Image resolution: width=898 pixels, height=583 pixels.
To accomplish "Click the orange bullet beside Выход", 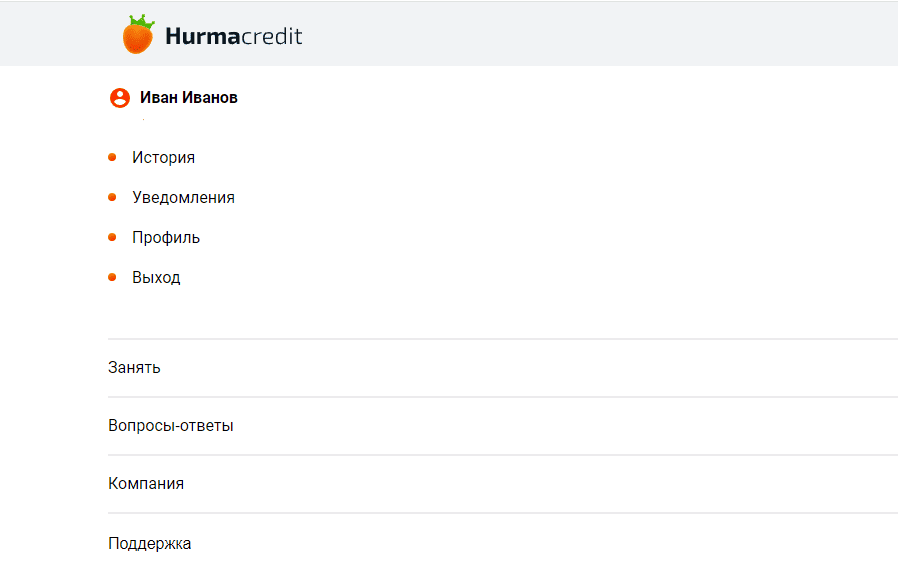I will click(113, 277).
